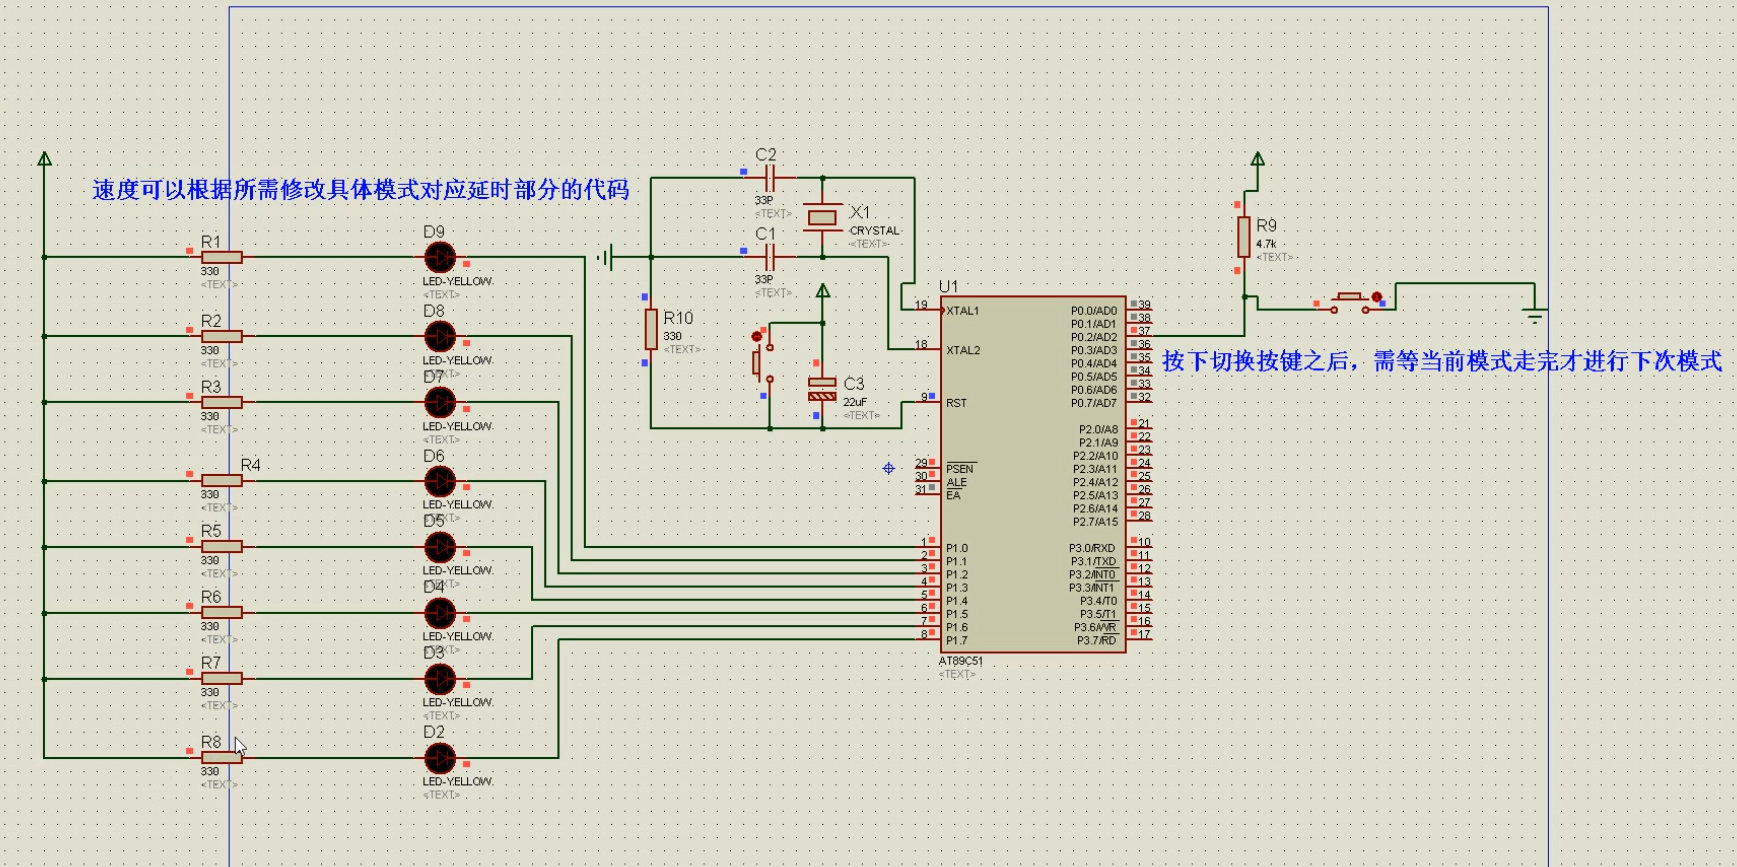Click the P2.0/A8 pin label
This screenshot has height=867, width=1737.
[x=1098, y=429]
